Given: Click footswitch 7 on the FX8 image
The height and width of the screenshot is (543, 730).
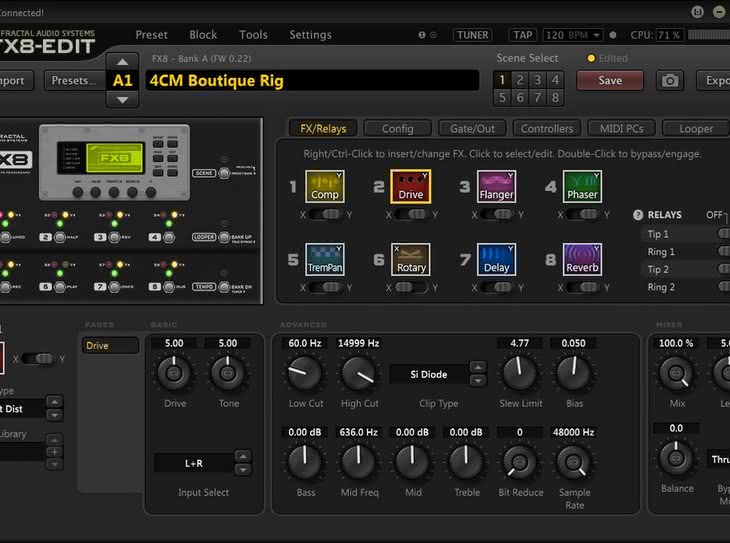Looking at the screenshot, I should pyautogui.click(x=114, y=287).
